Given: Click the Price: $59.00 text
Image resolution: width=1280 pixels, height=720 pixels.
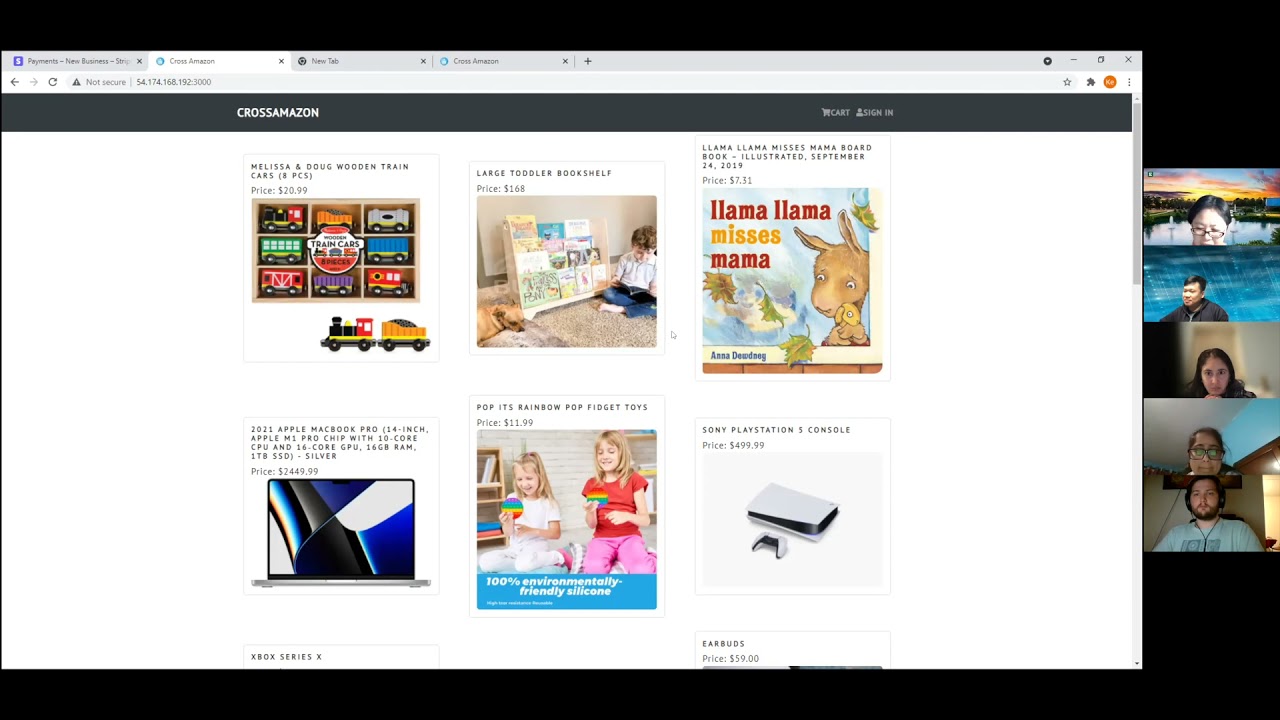Looking at the screenshot, I should coord(731,659).
